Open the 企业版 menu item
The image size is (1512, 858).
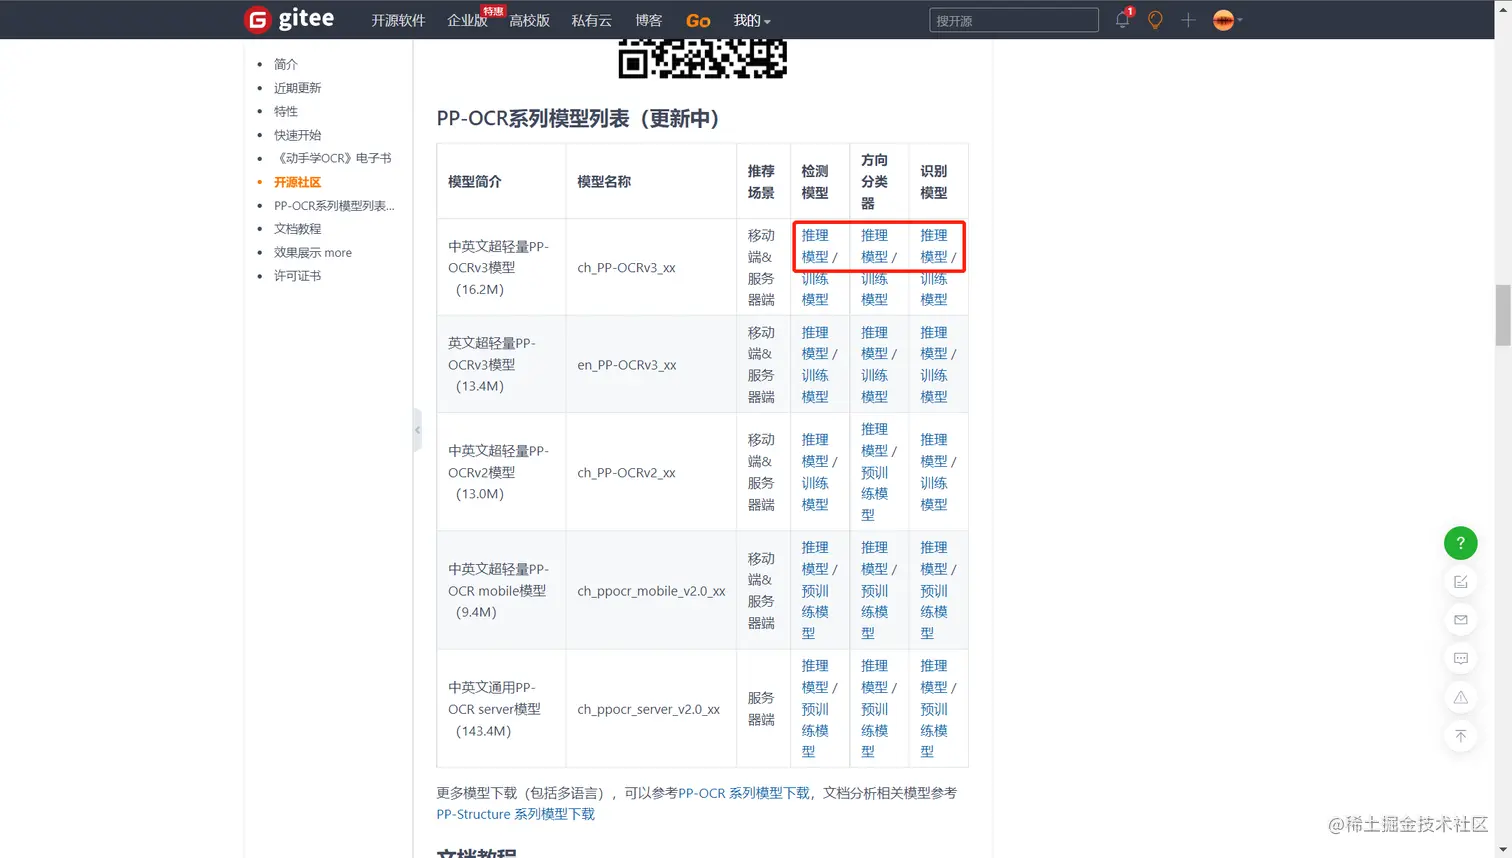[x=467, y=20]
